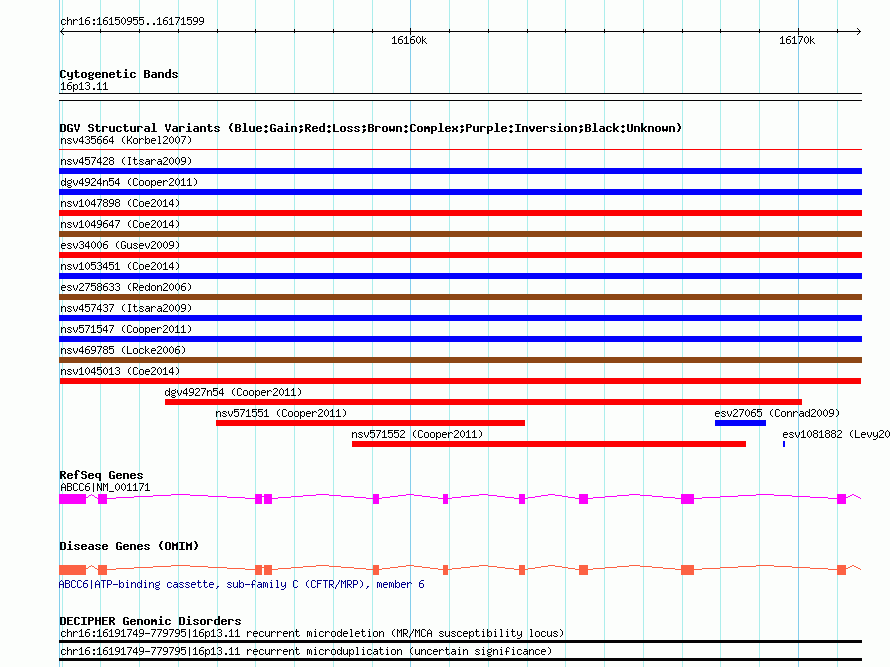Select the short blue esv27065 (Conrad2009) bar
The height and width of the screenshot is (667, 890).
740,423
